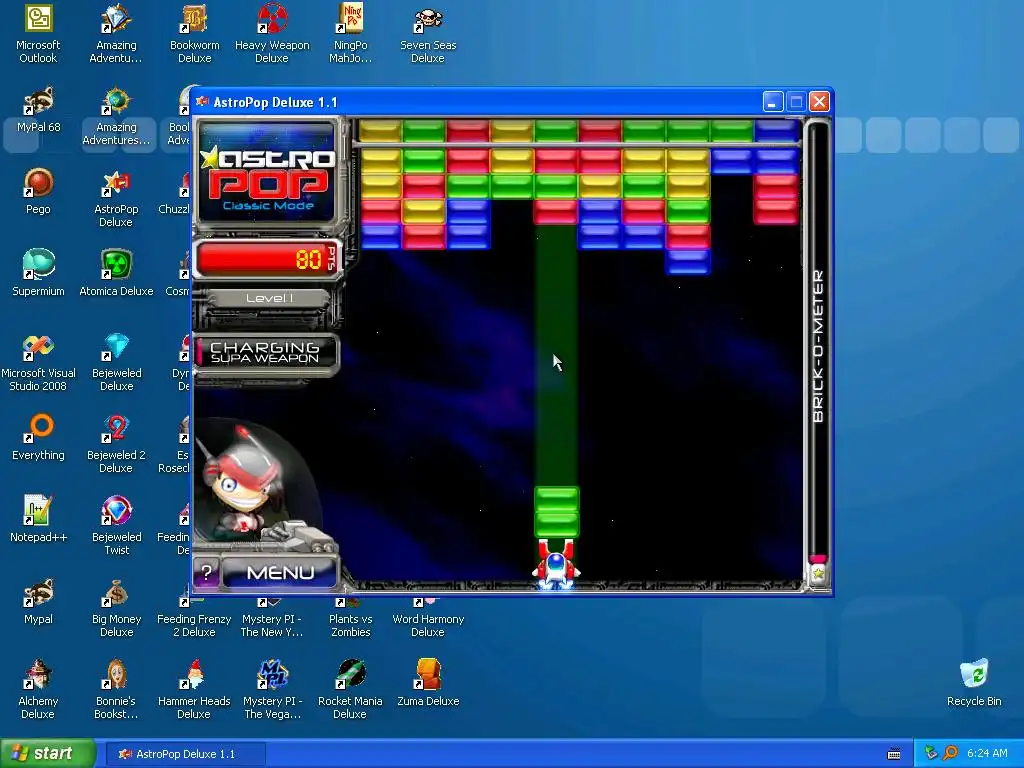Click the red and white spaceship
Image resolution: width=1024 pixels, height=768 pixels.
[x=556, y=564]
